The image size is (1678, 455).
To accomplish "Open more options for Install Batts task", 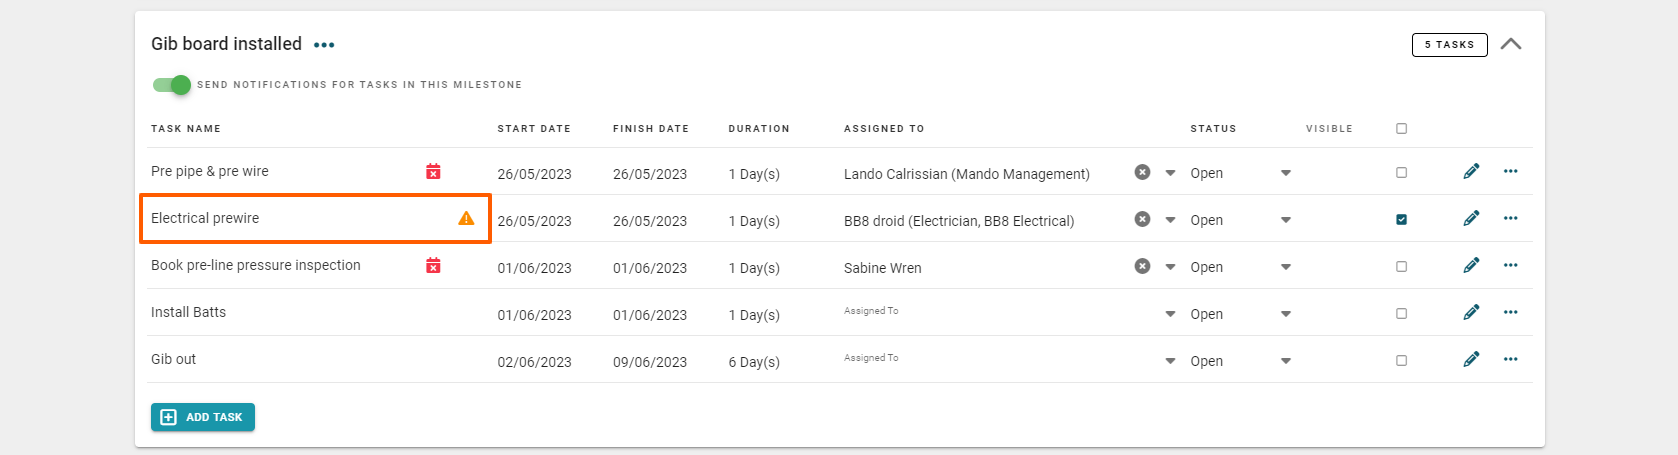I will pos(1510,313).
